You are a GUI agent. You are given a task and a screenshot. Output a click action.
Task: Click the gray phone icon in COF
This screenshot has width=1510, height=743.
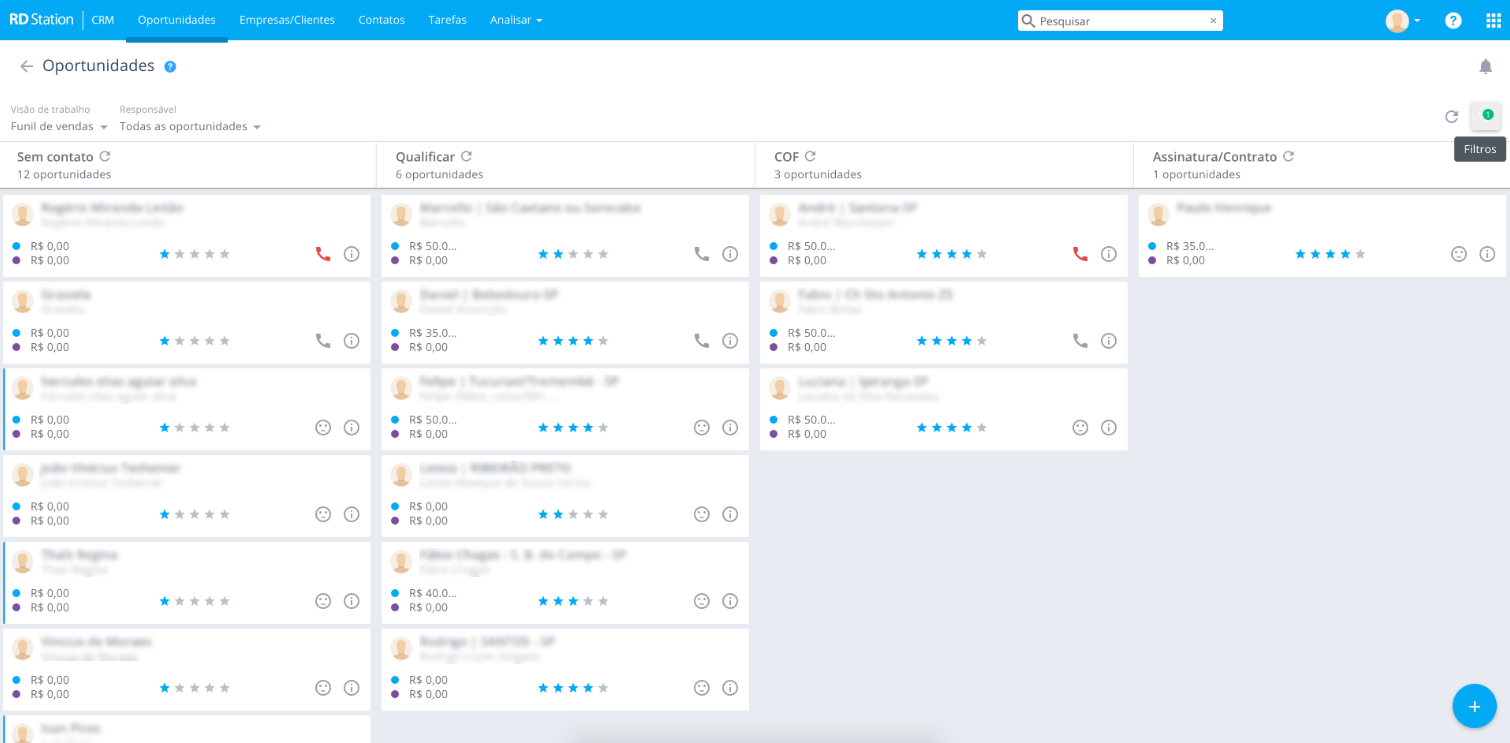[1080, 341]
